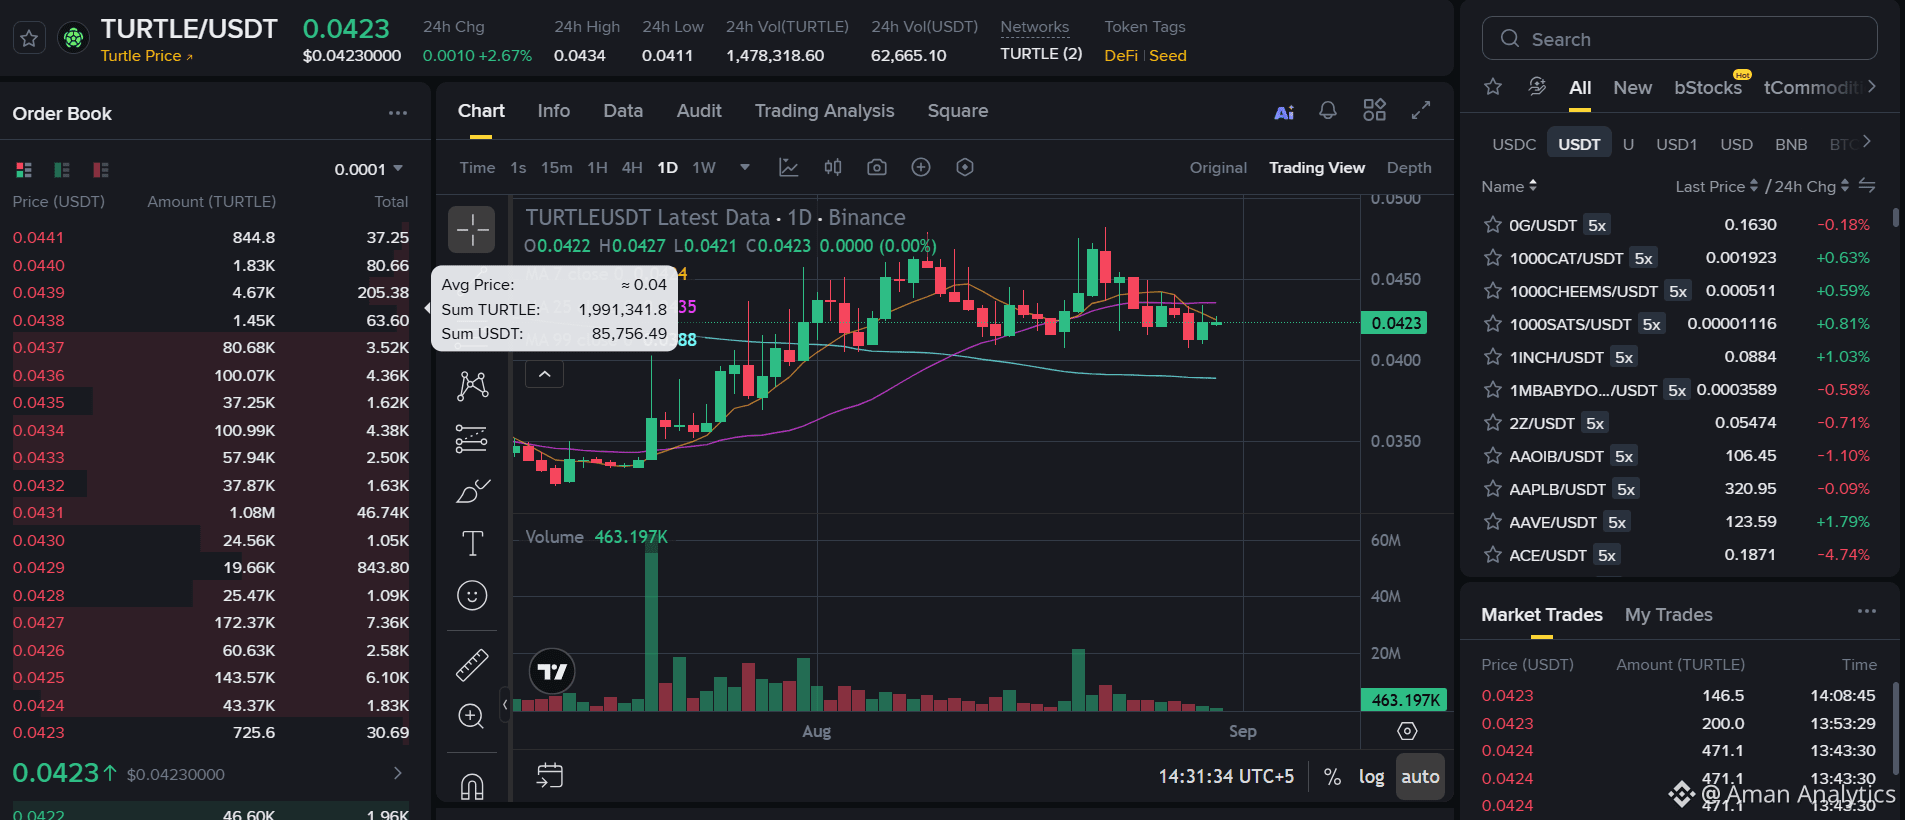Open the AI assistant icon
This screenshot has height=820, width=1905.
click(x=1284, y=112)
